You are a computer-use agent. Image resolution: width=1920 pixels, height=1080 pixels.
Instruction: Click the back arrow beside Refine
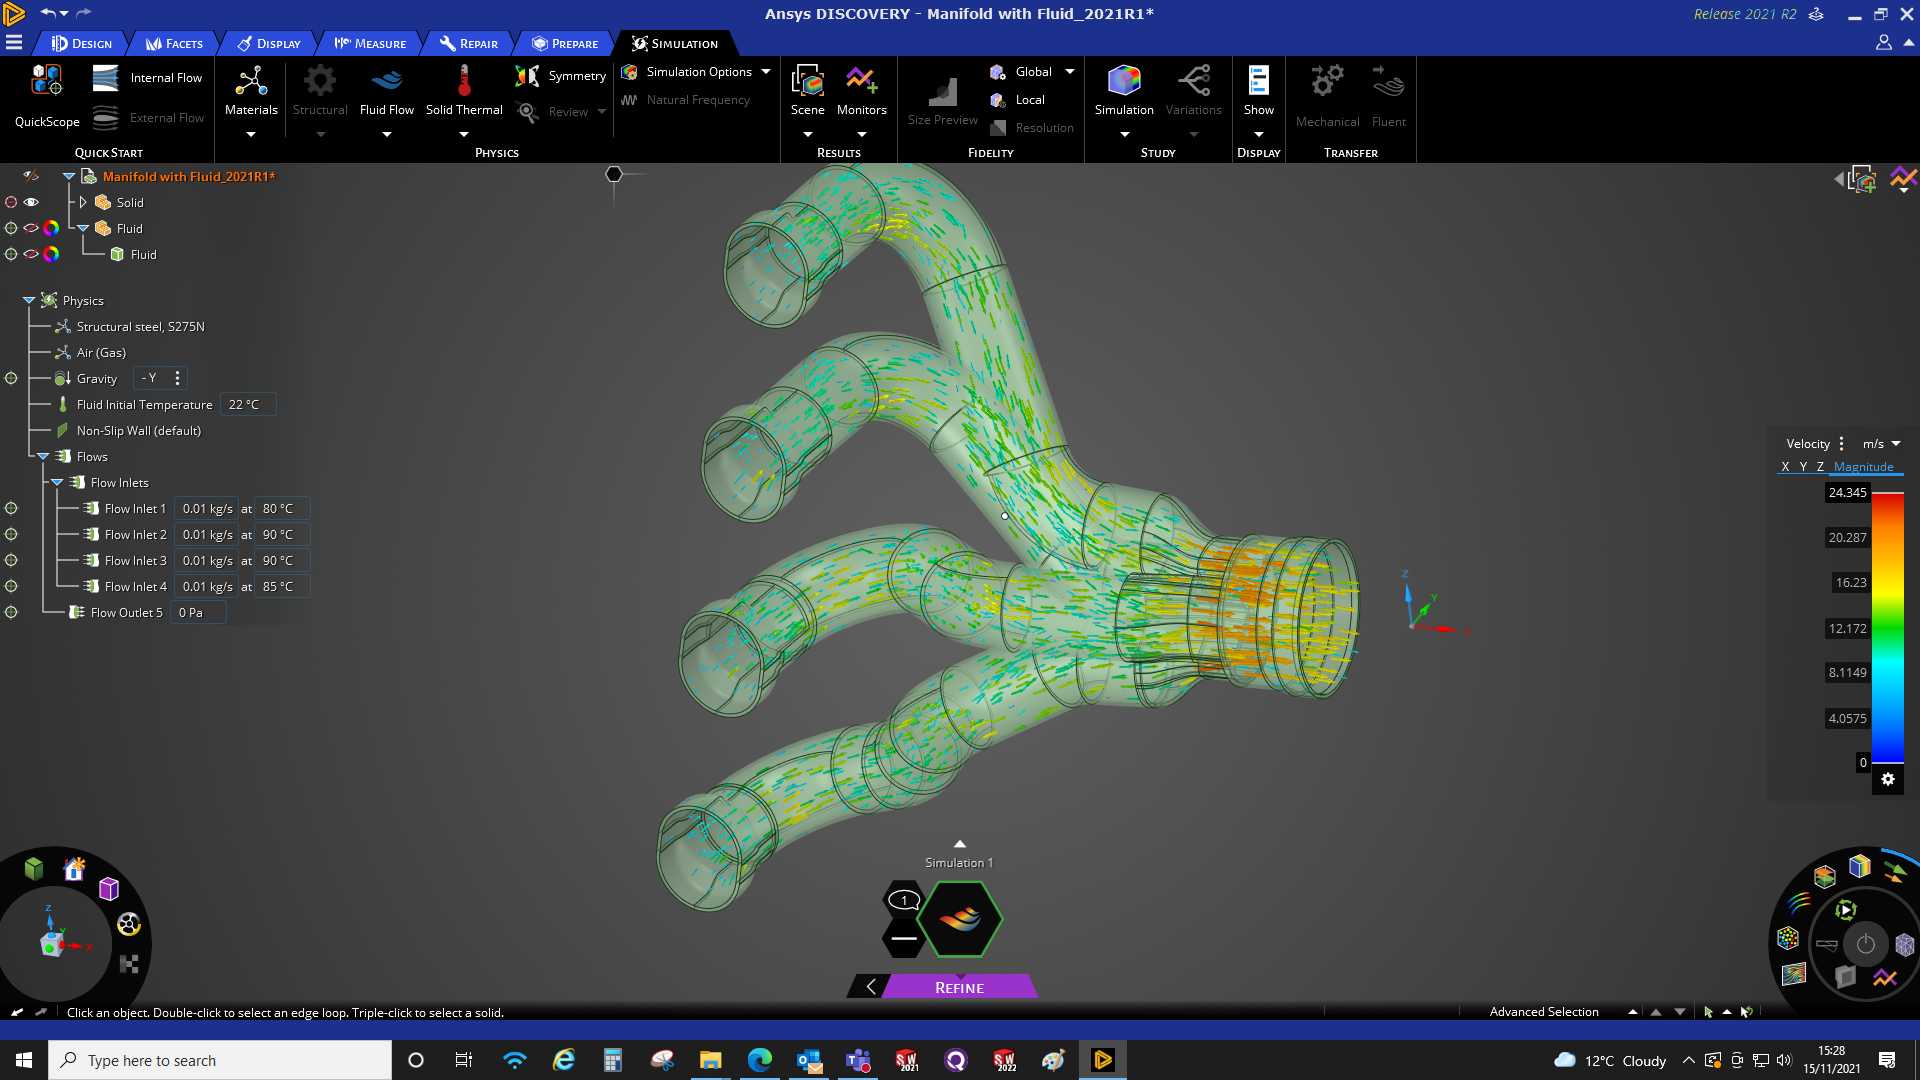pos(870,987)
